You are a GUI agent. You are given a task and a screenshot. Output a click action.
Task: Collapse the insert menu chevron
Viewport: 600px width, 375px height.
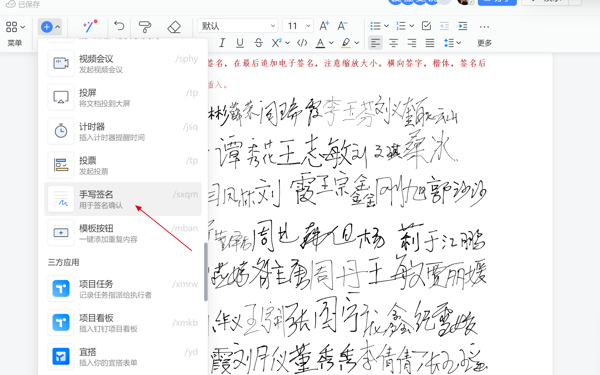coord(57,27)
